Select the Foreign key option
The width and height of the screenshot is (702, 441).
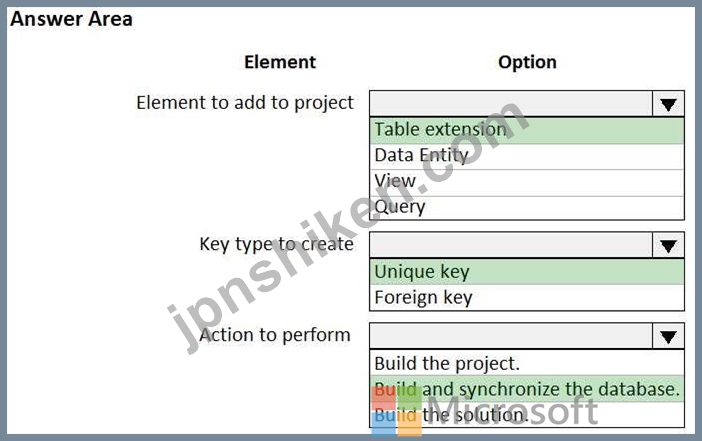click(527, 297)
